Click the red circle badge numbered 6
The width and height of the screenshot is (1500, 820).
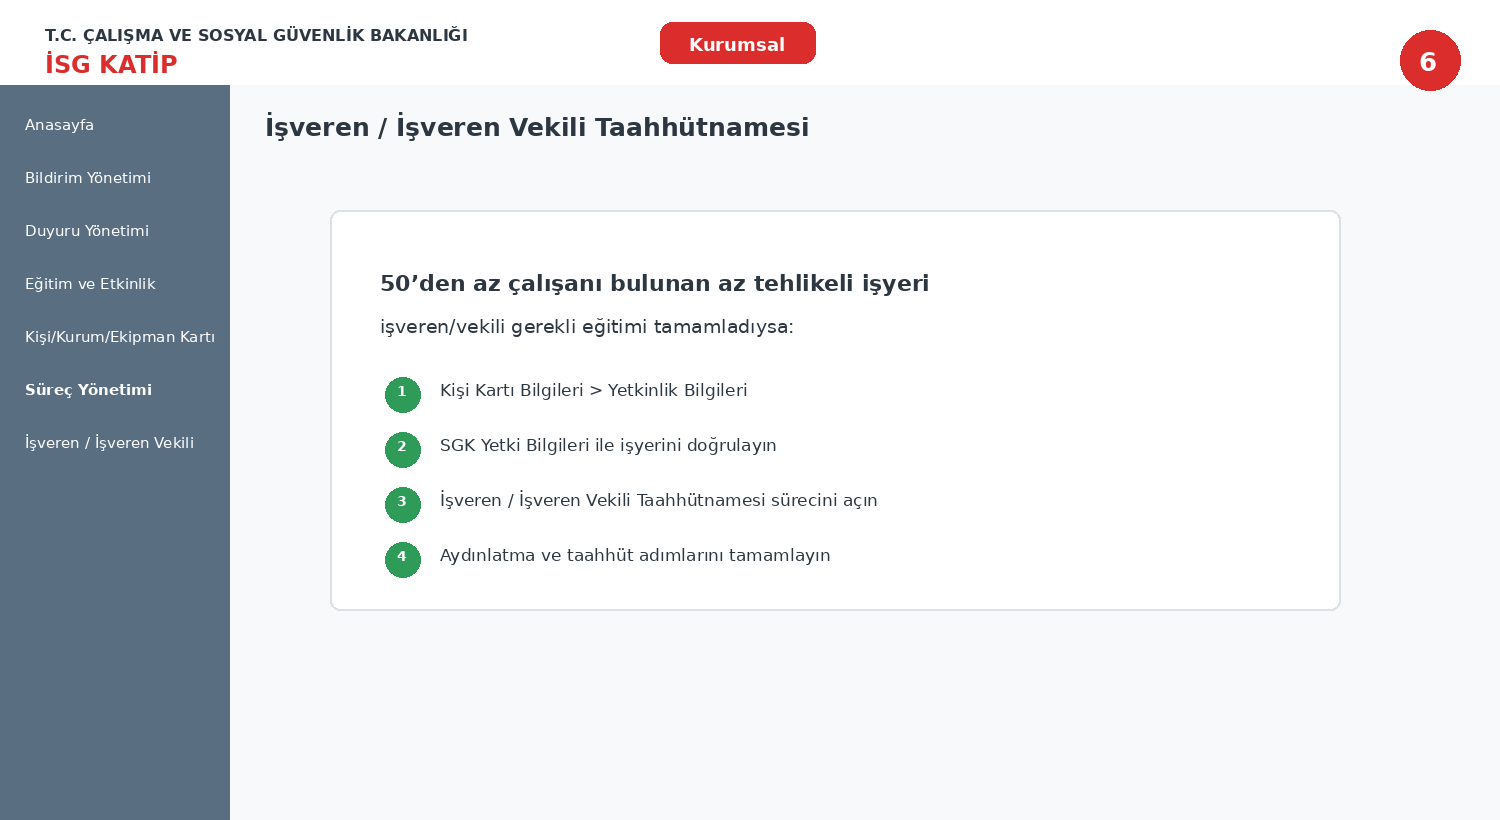(1430, 61)
